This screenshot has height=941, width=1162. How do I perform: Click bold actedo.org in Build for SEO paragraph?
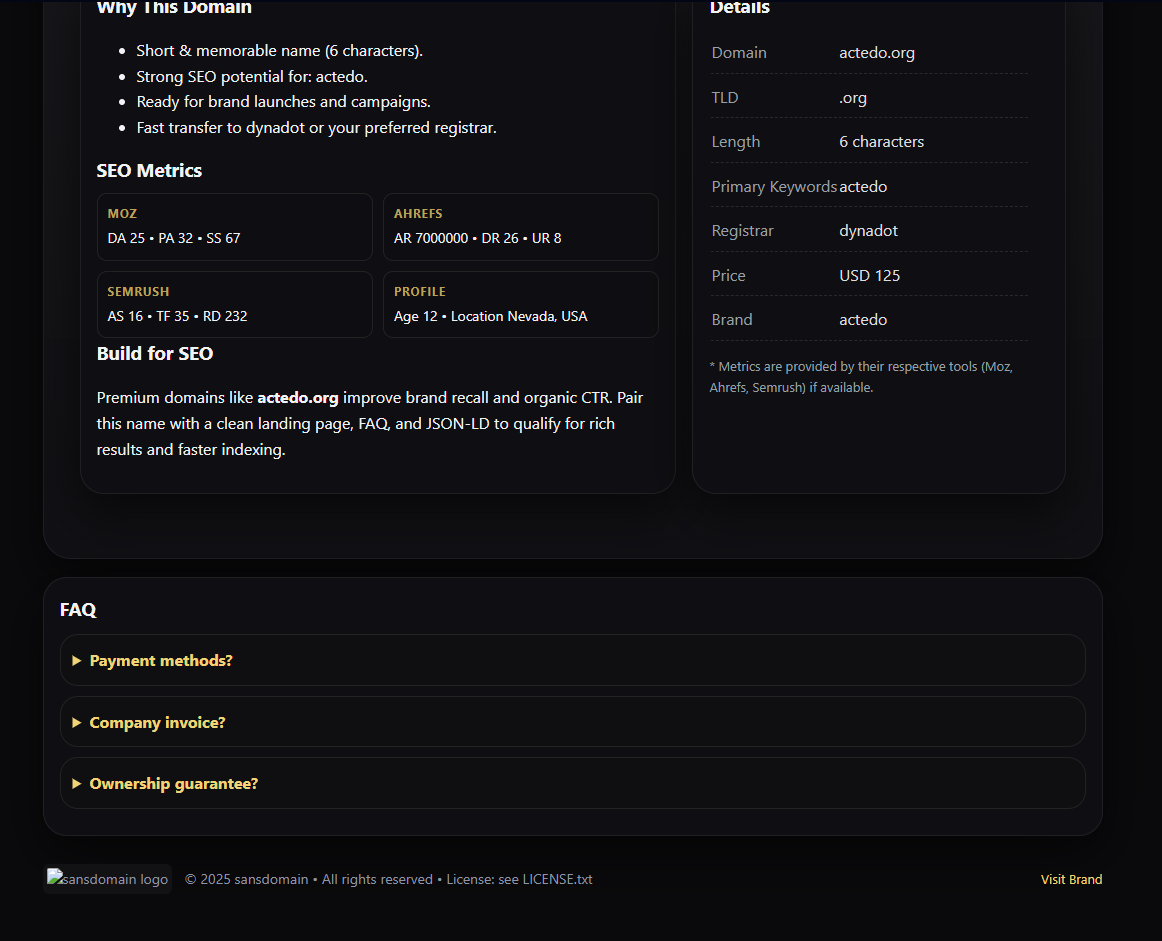click(298, 398)
